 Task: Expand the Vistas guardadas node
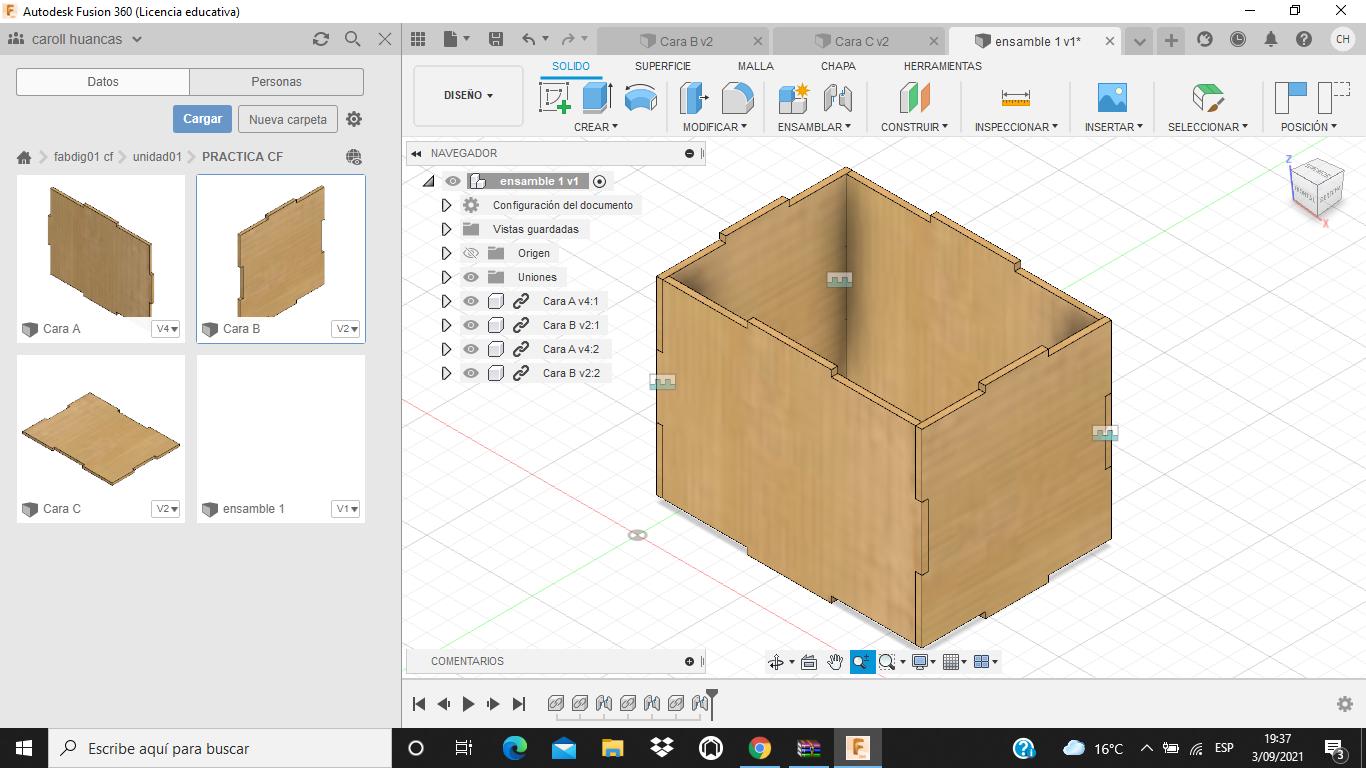(x=447, y=229)
